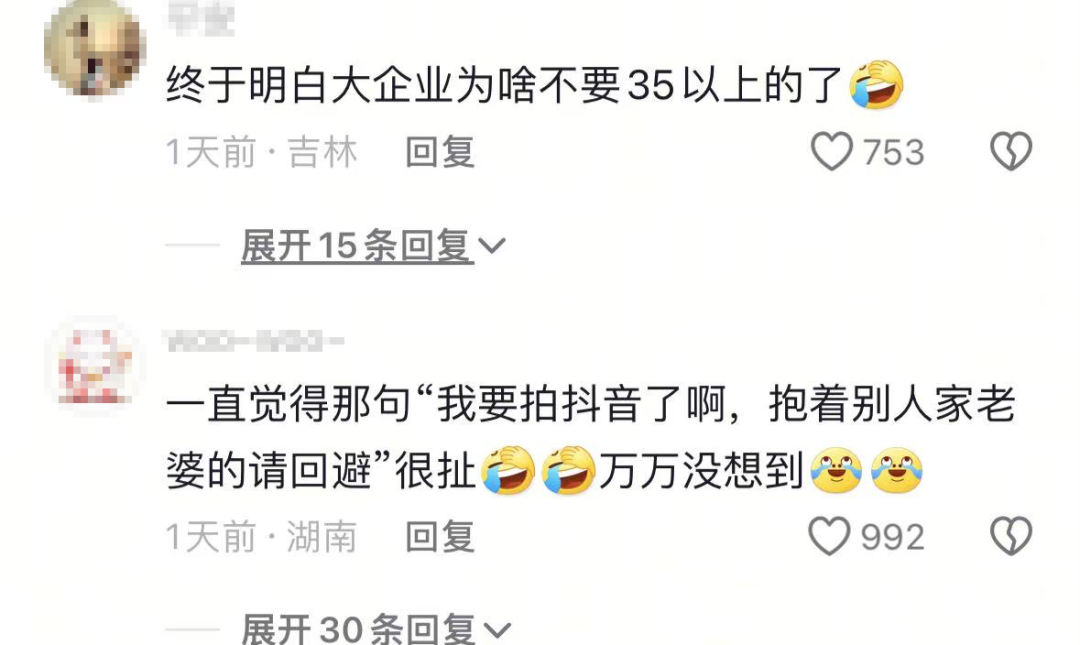Expand 展开15条回复 link
1080x645 pixels.
point(357,245)
